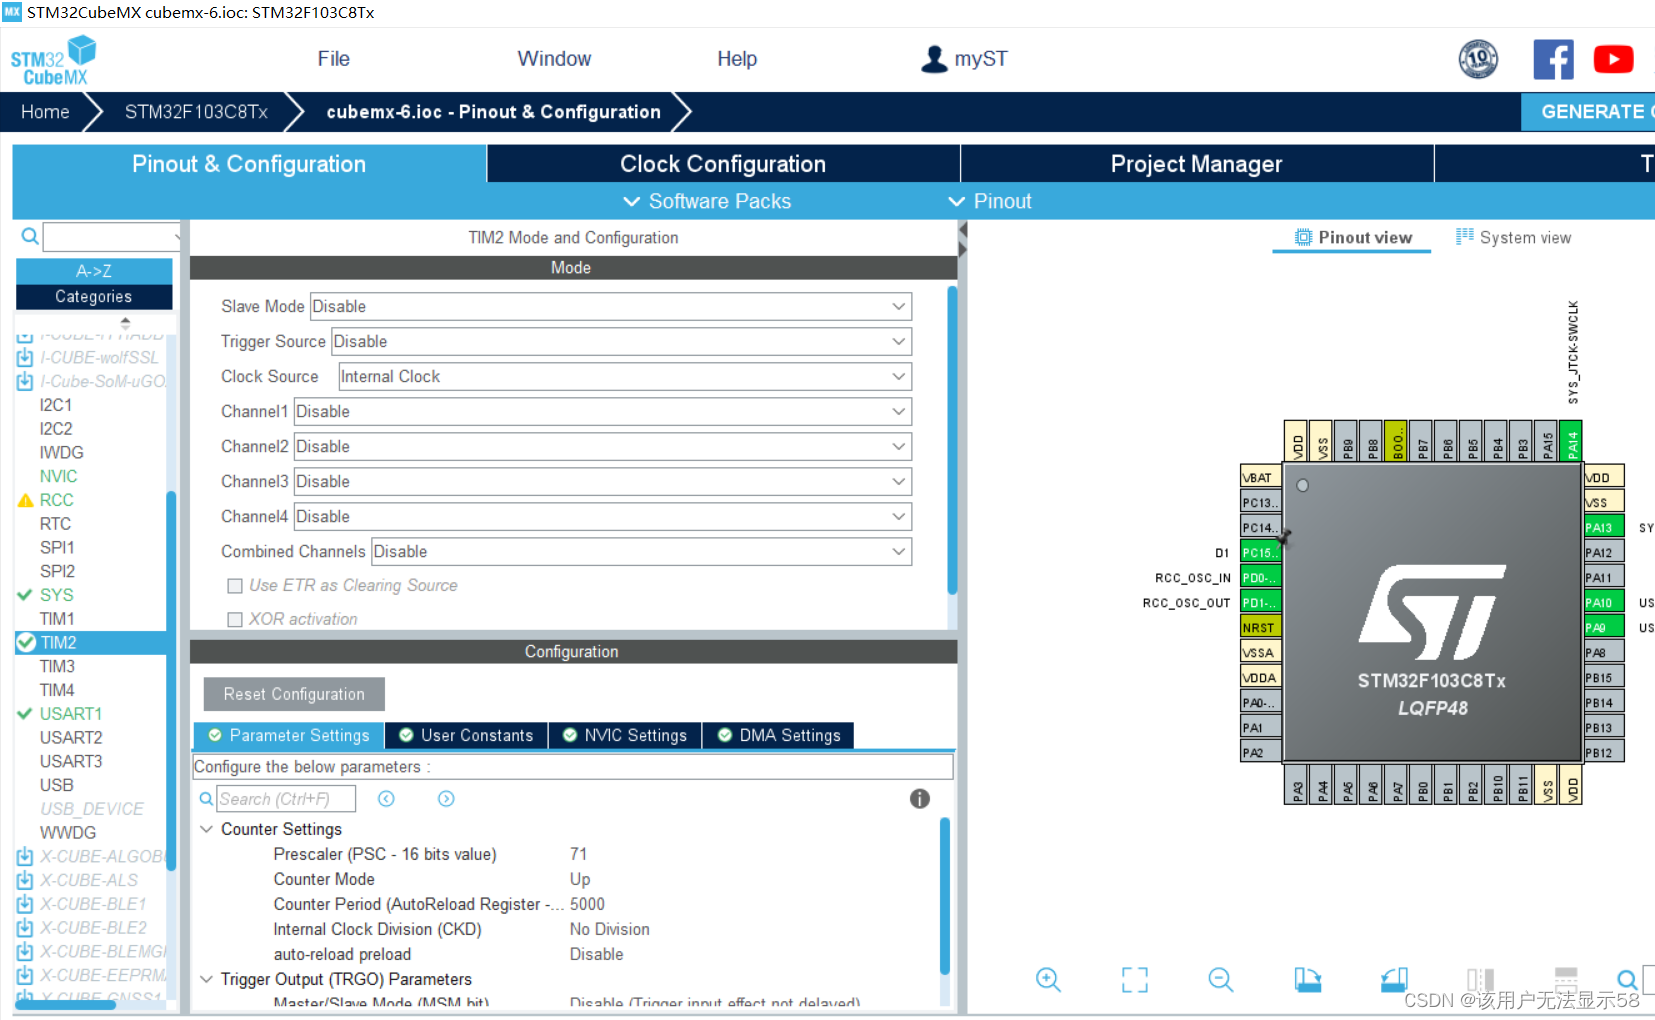Switch to Project Manager tab
This screenshot has height=1020, width=1655.
[x=1196, y=164]
